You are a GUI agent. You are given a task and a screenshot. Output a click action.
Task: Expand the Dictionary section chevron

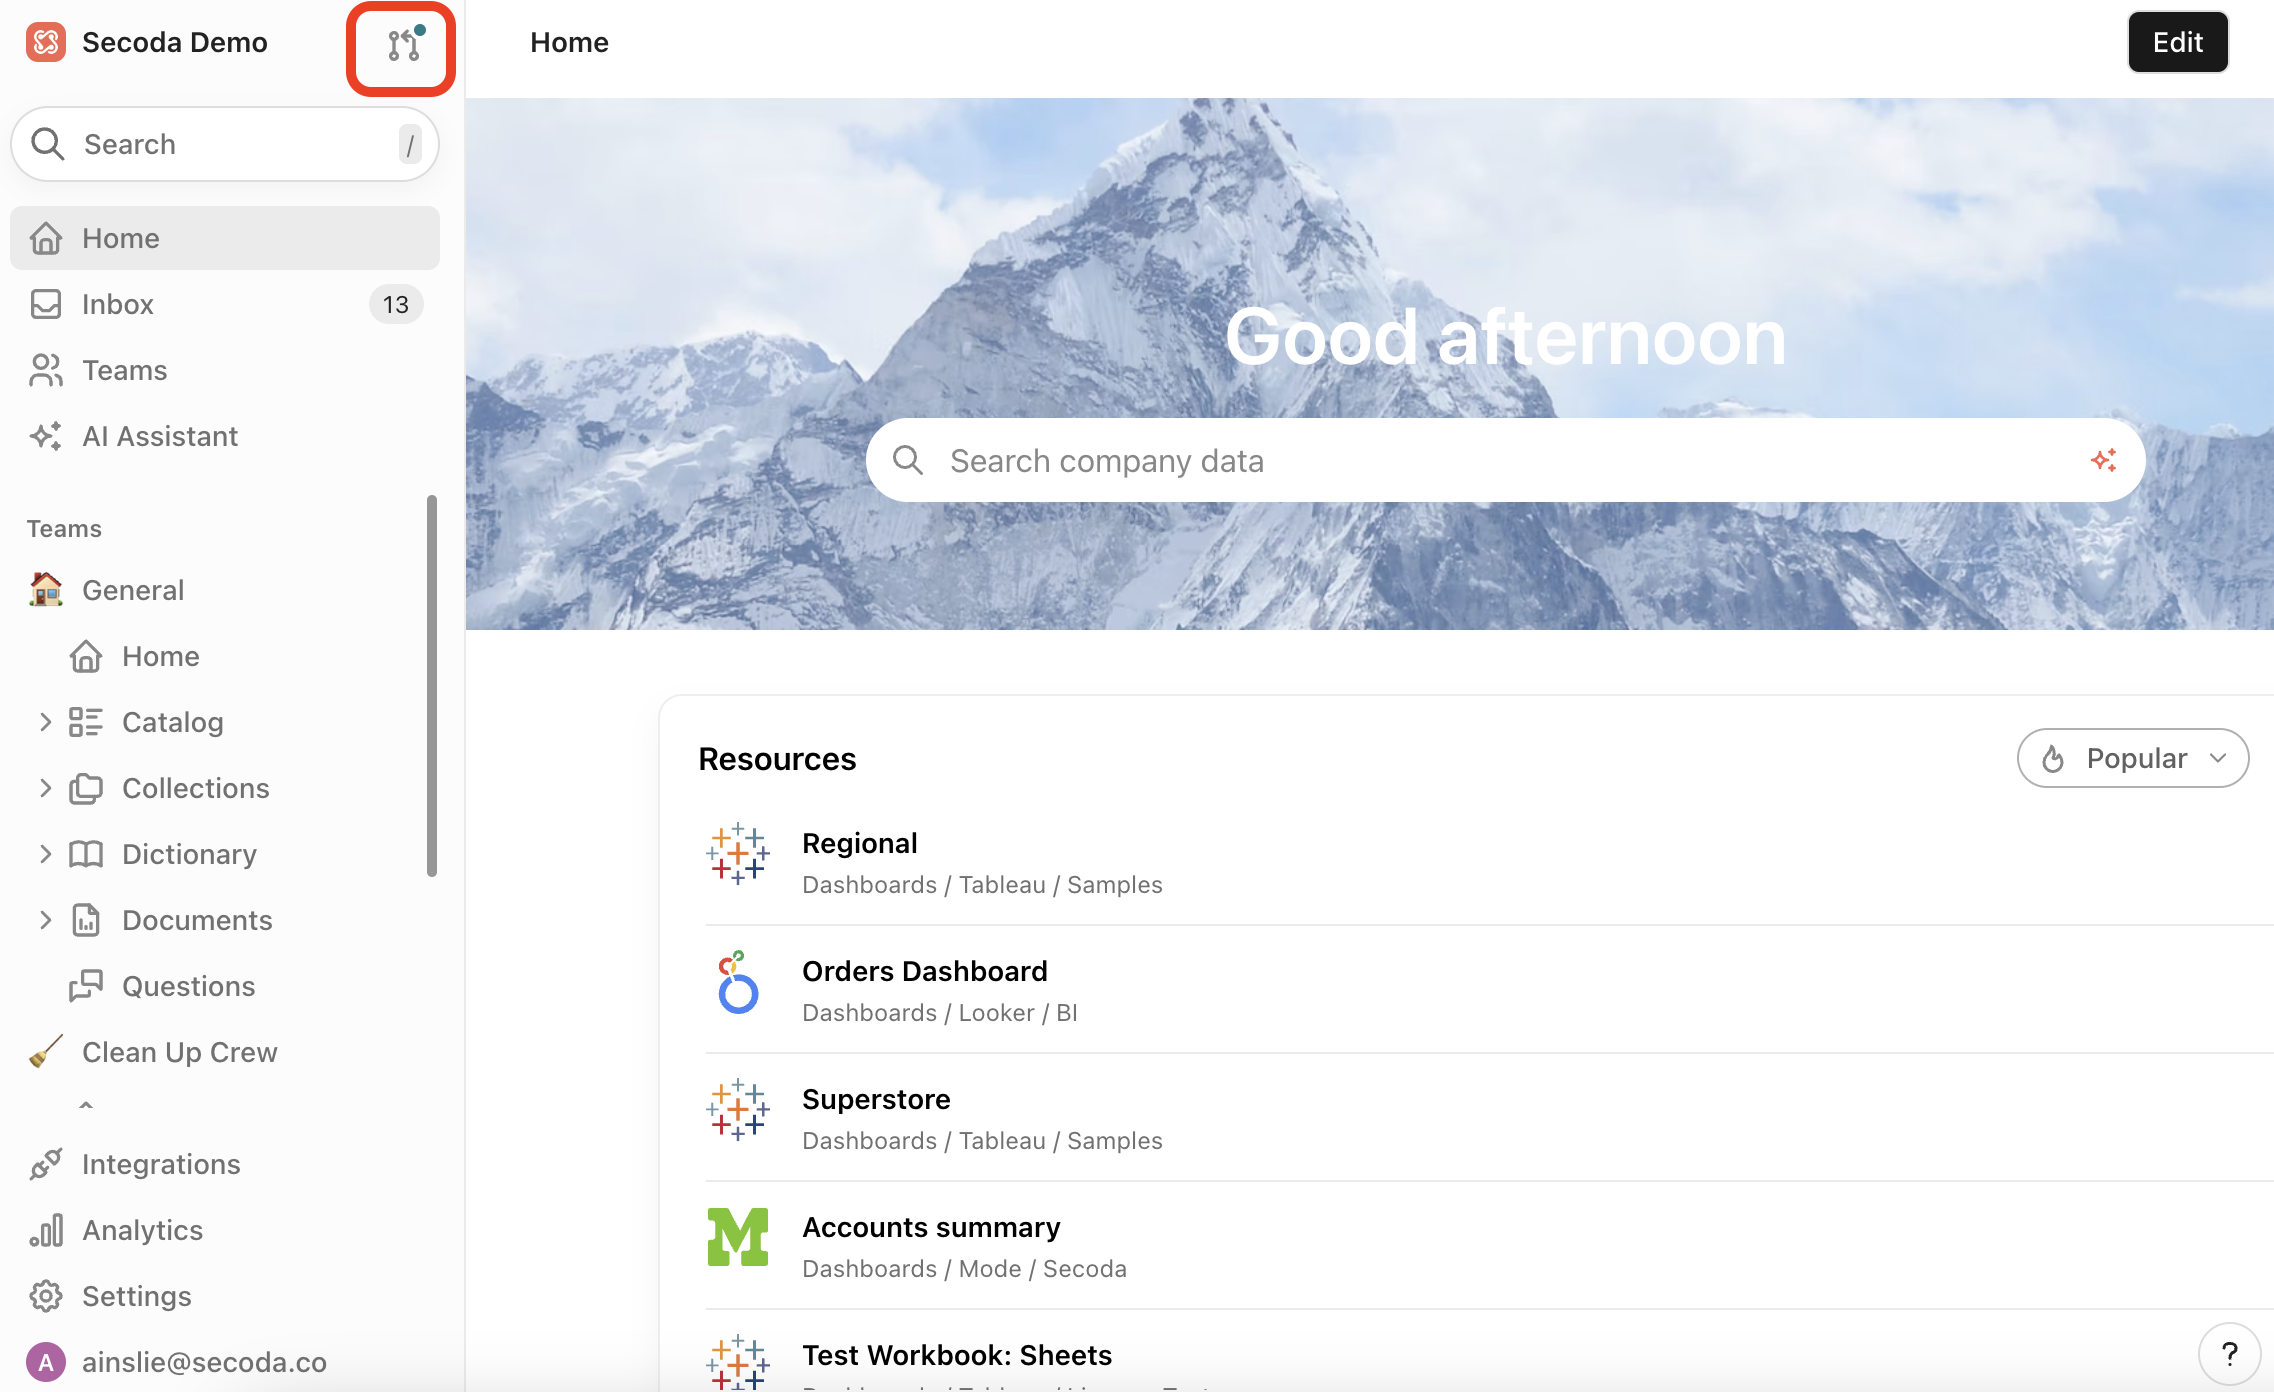(45, 854)
